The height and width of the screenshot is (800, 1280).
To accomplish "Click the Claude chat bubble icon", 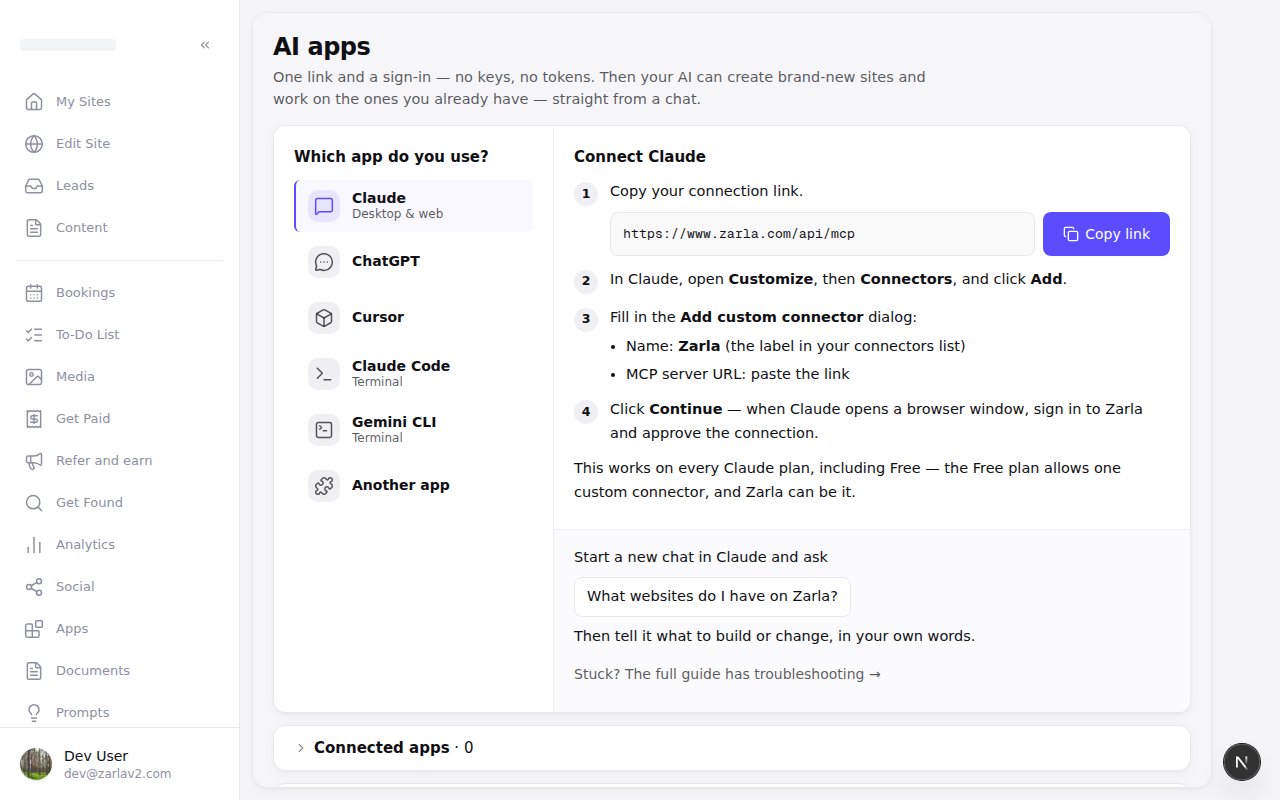I will [324, 206].
